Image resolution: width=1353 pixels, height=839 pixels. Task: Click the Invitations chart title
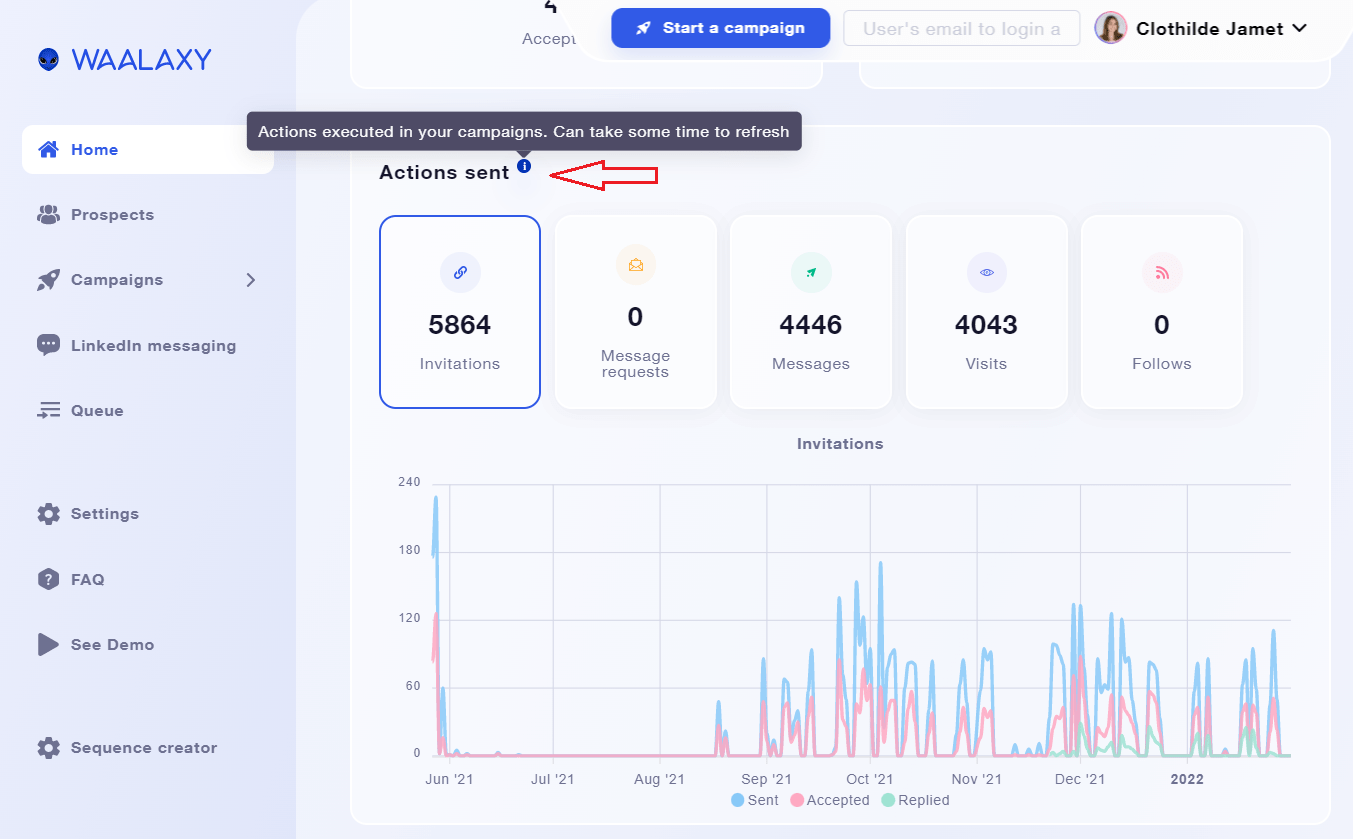840,443
